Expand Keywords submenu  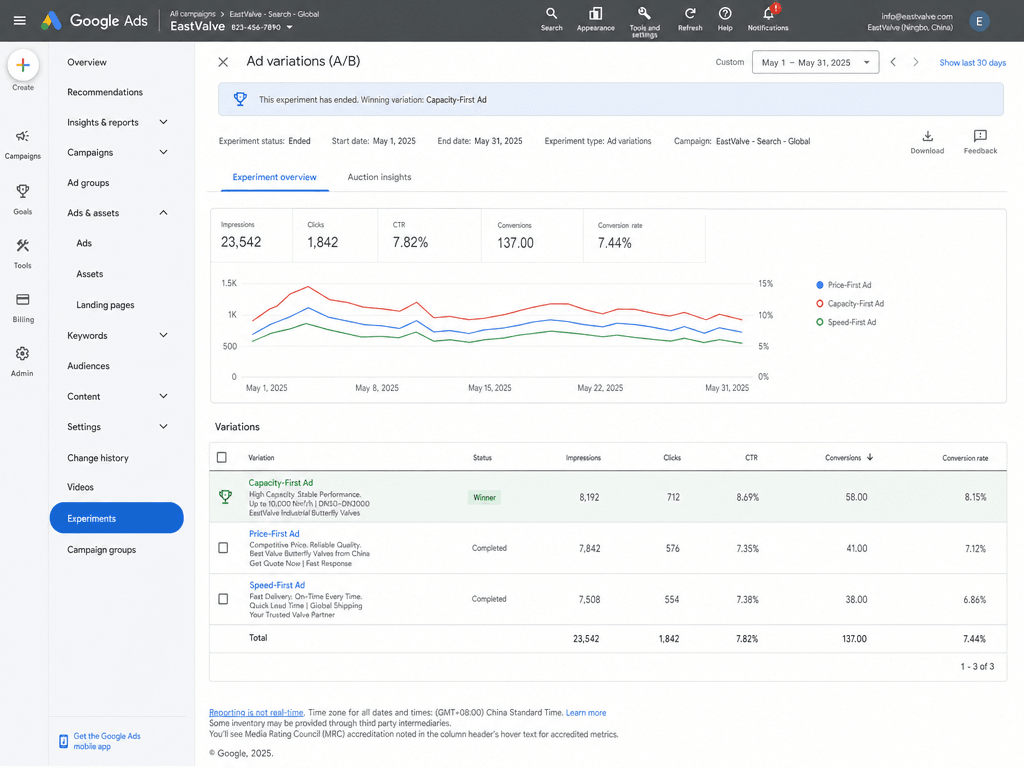pos(163,336)
